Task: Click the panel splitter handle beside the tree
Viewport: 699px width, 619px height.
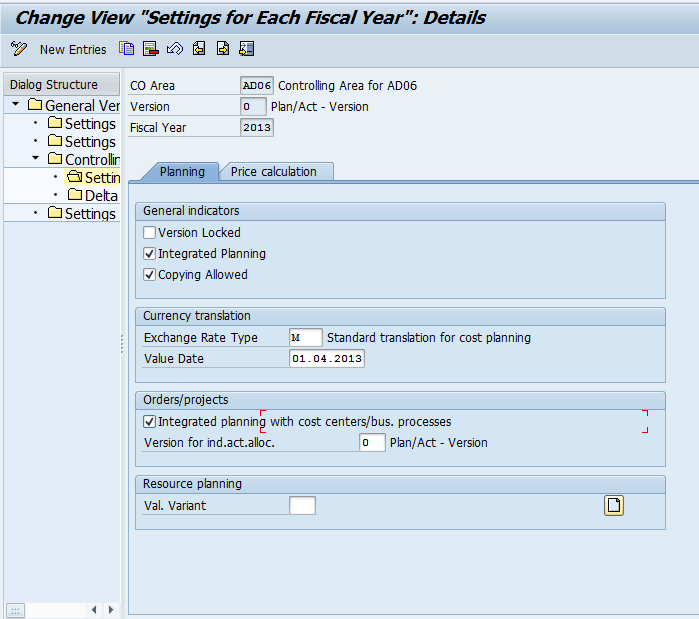Action: (122, 344)
